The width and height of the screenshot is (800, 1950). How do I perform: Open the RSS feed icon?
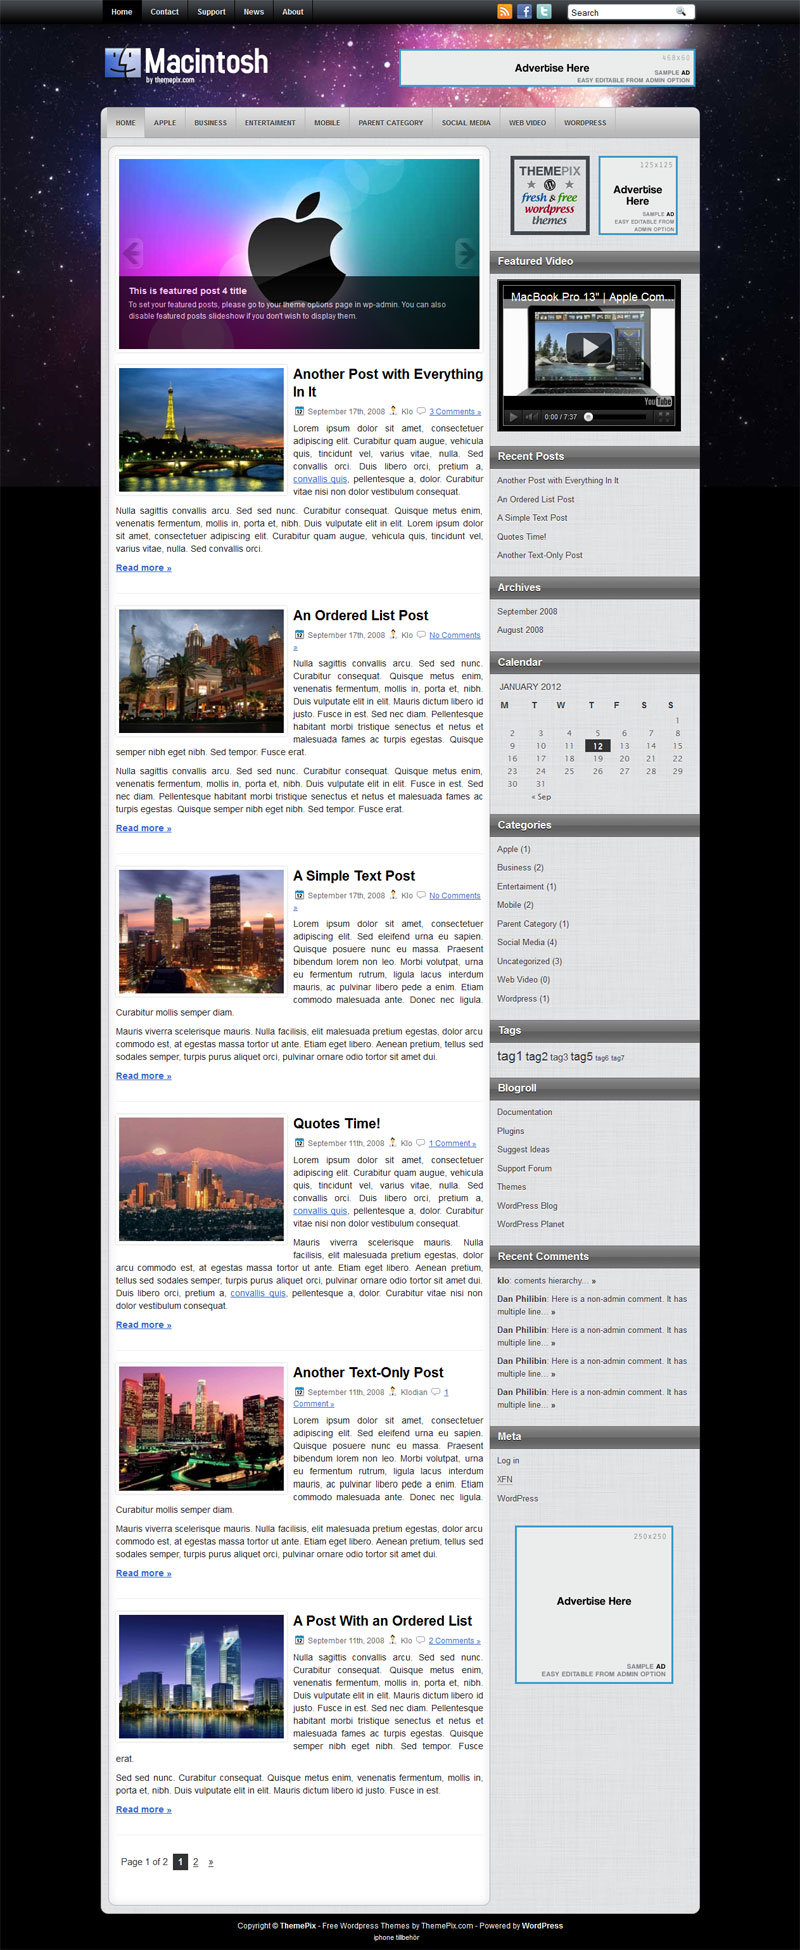[x=505, y=12]
